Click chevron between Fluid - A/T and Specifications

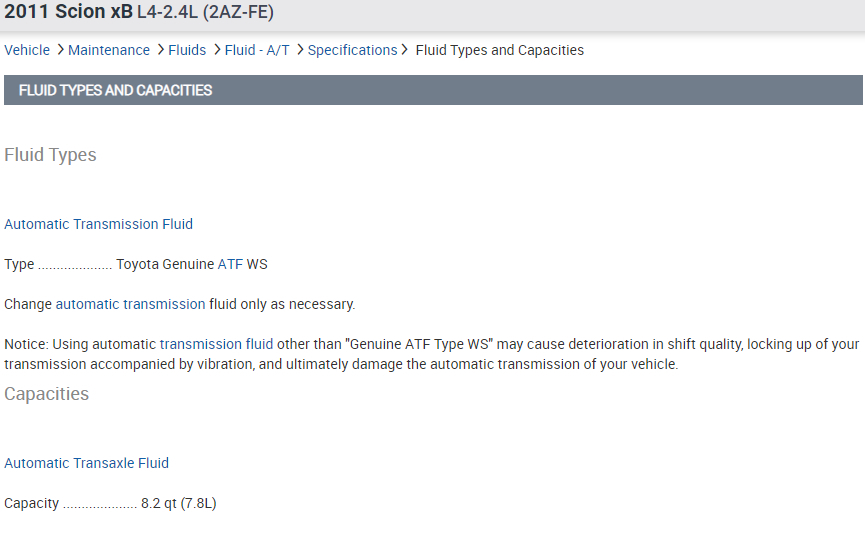coord(299,50)
